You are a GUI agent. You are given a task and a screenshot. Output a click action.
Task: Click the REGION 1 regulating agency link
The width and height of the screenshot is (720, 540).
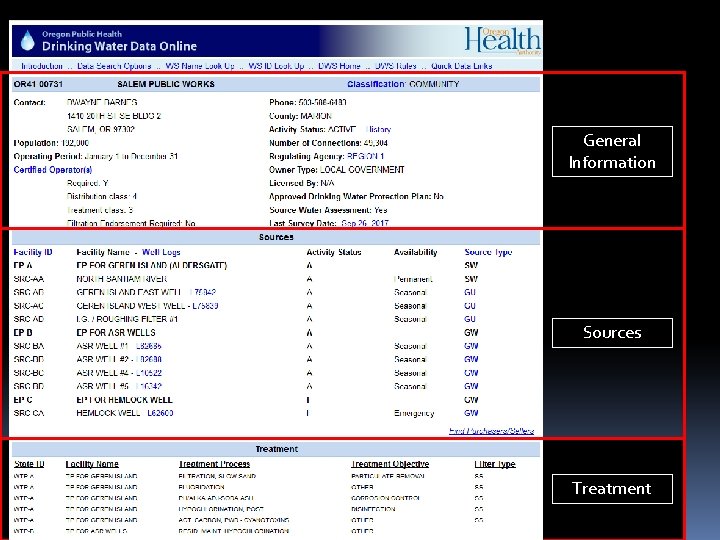point(366,156)
